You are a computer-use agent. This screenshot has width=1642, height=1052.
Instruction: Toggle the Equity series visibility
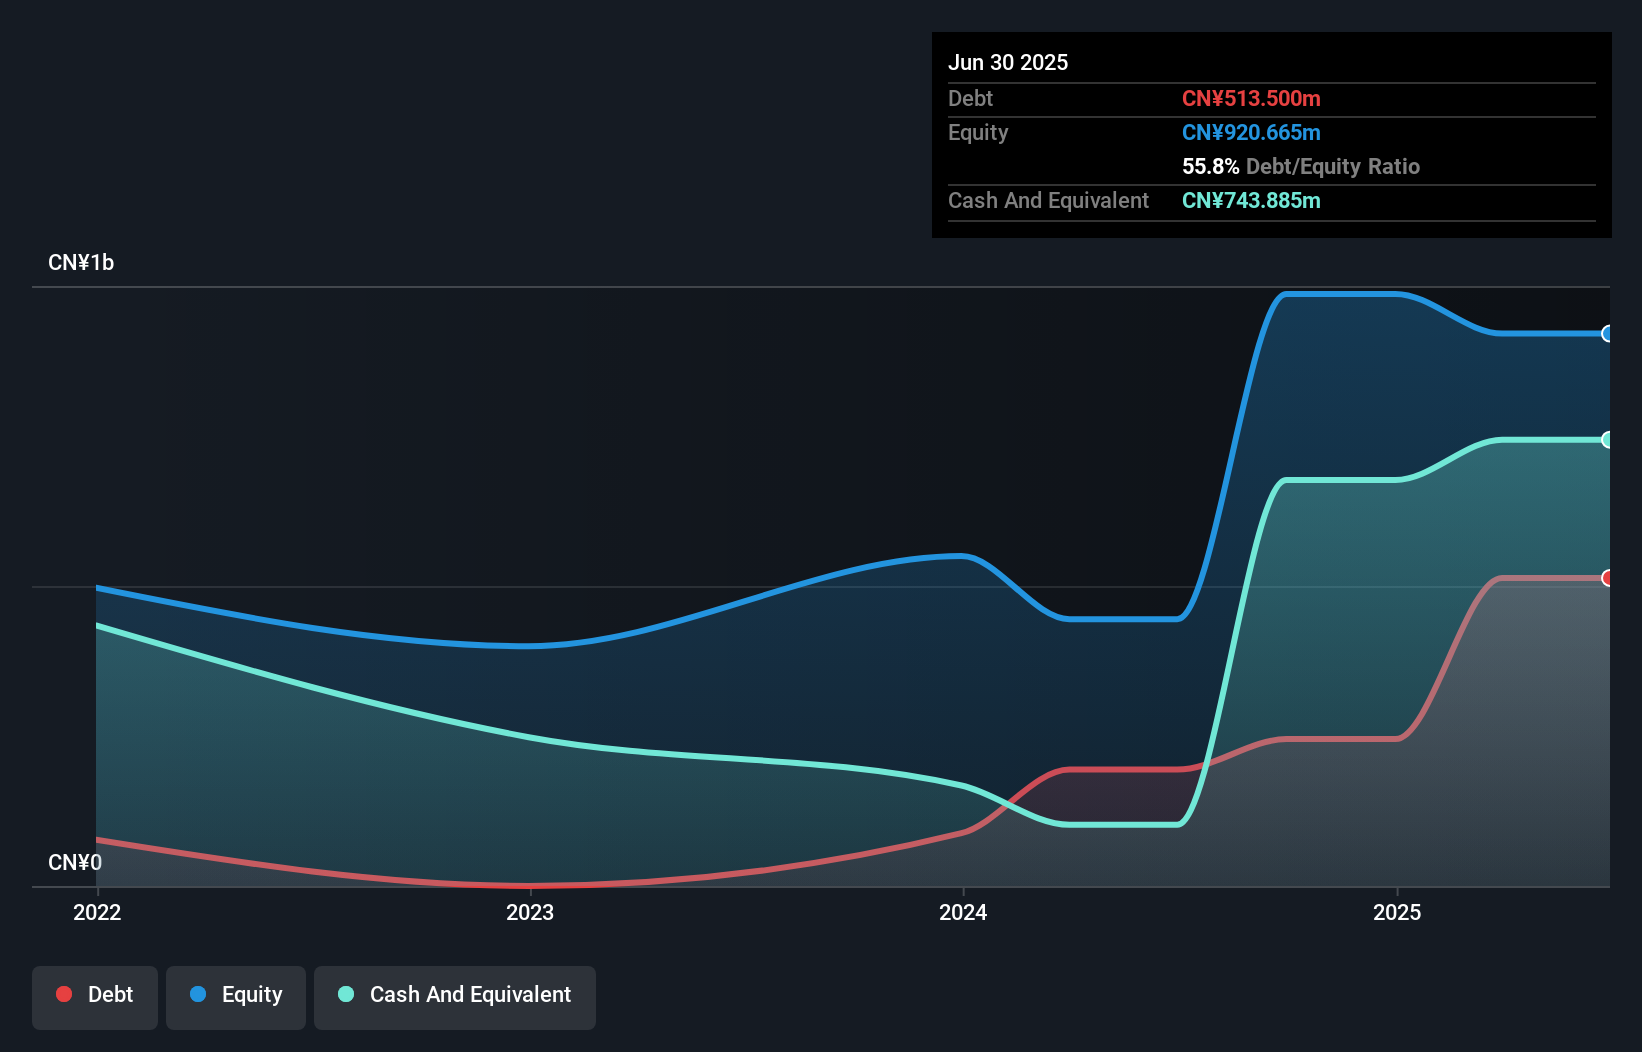235,996
